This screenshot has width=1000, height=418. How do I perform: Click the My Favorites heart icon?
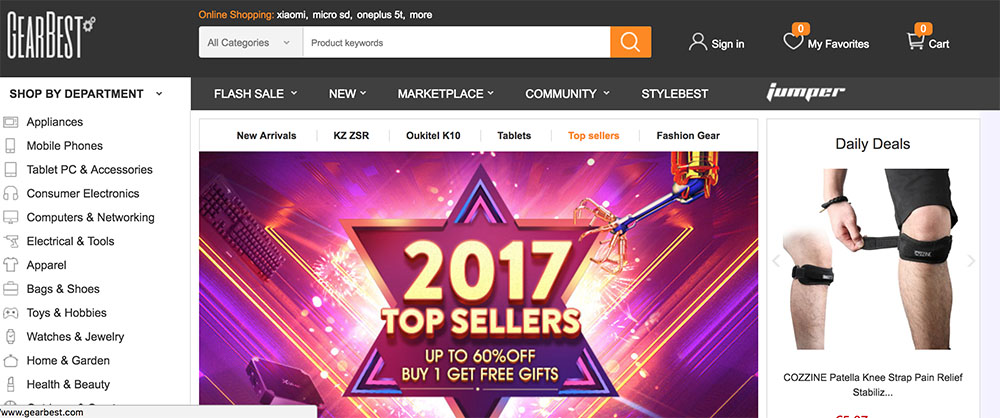coord(793,41)
